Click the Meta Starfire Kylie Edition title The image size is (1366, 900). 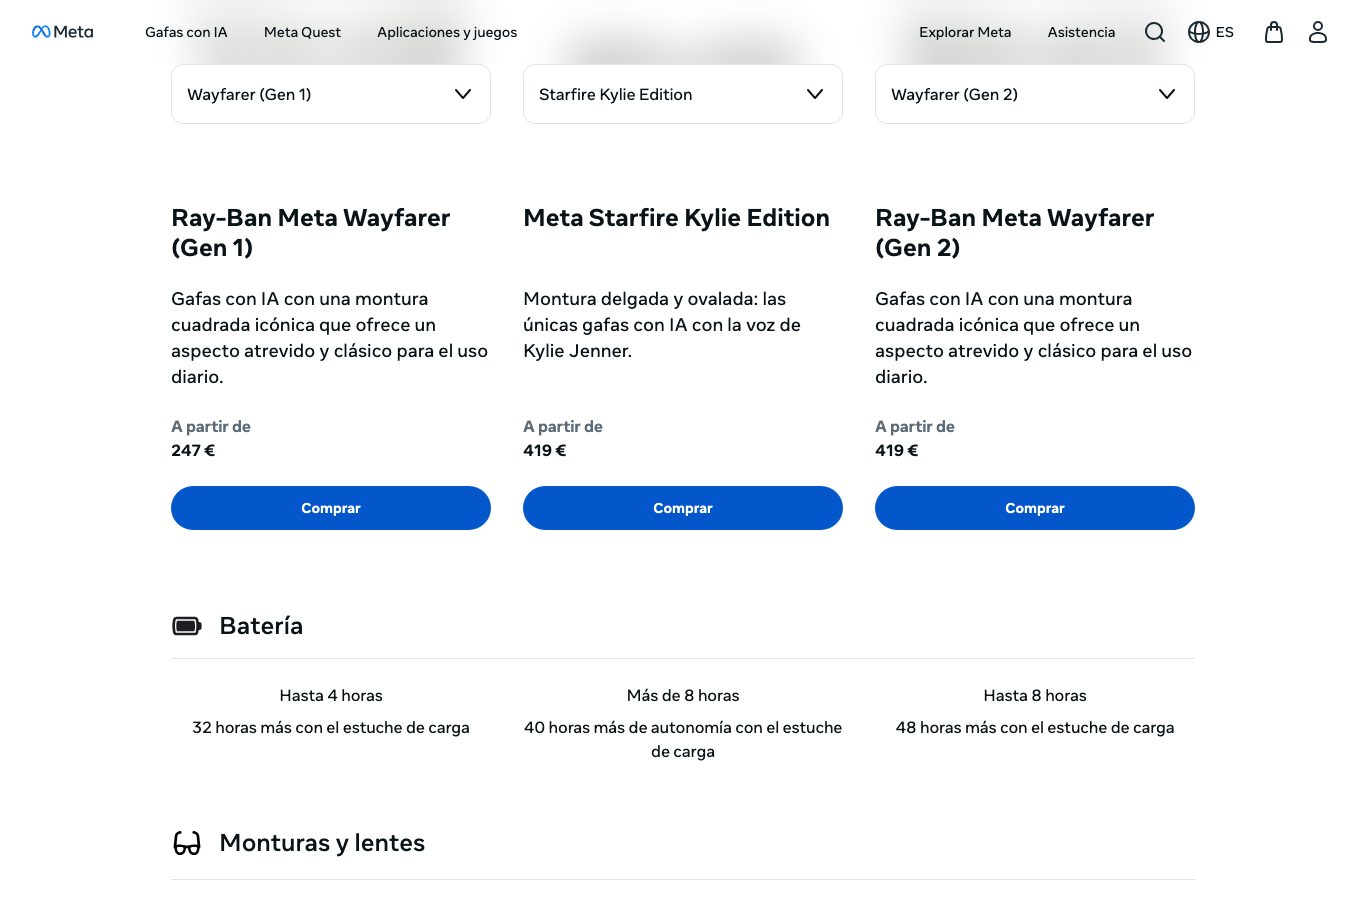(x=677, y=218)
